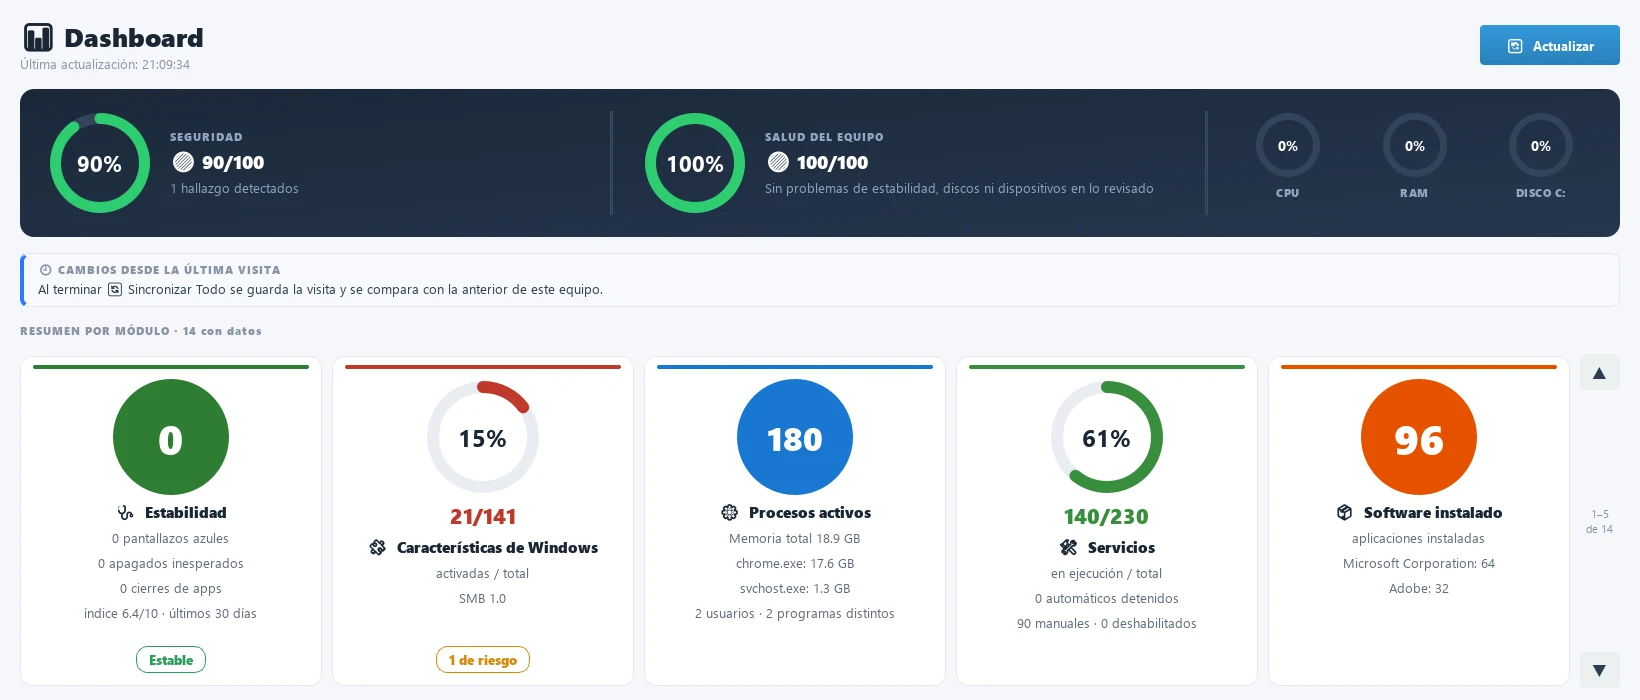Click the chip icon next to Procesos activos
Image resolution: width=1640 pixels, height=700 pixels.
[729, 513]
